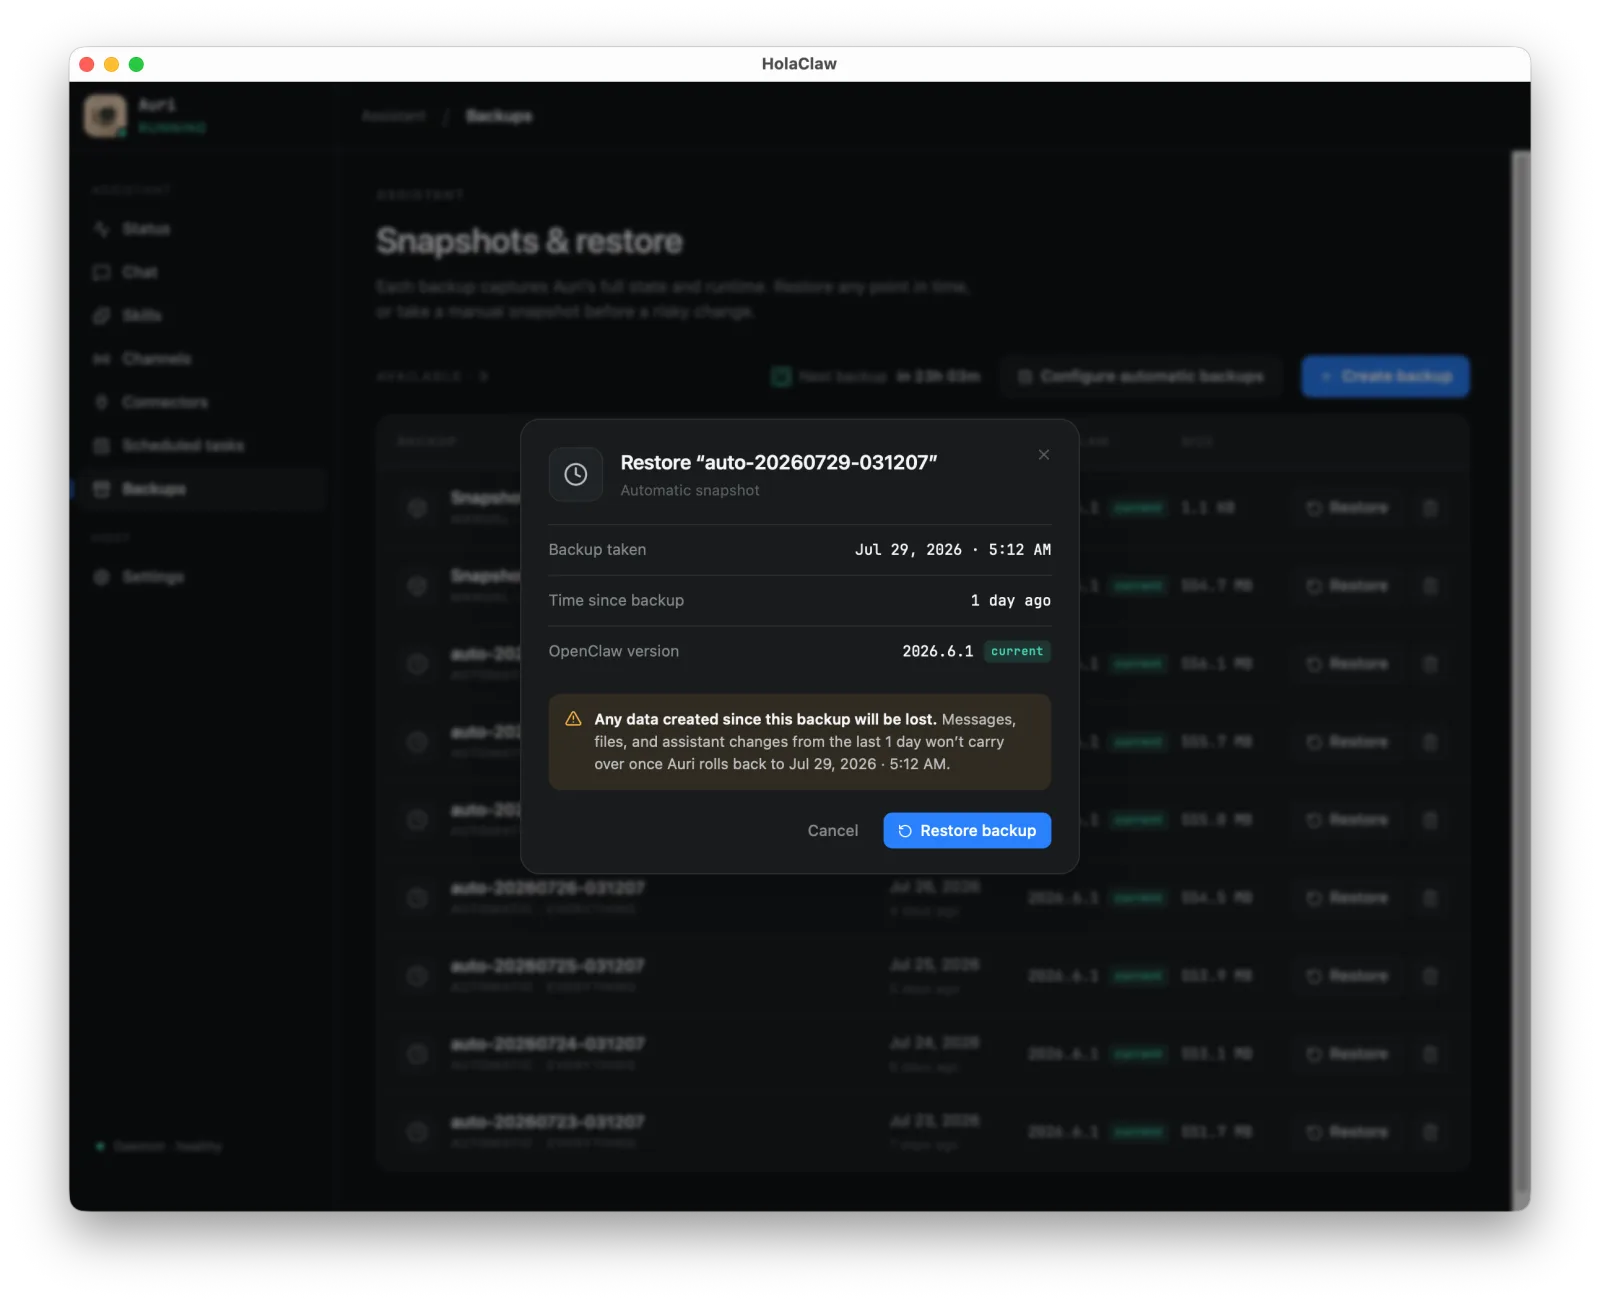Click clock icon of auto-20260725-031207 row
The width and height of the screenshot is (1600, 1303).
coord(417,976)
